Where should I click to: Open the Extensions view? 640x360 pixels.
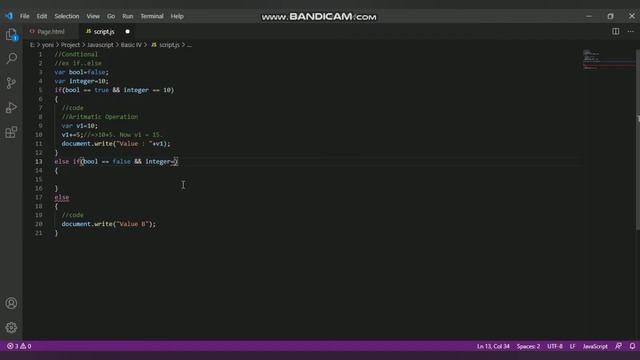point(11,132)
